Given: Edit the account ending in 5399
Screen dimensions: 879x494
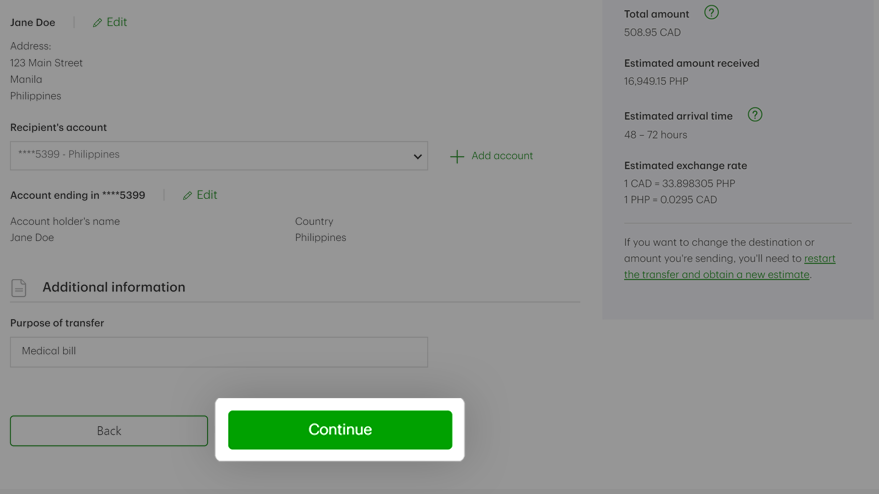Looking at the screenshot, I should click(200, 195).
